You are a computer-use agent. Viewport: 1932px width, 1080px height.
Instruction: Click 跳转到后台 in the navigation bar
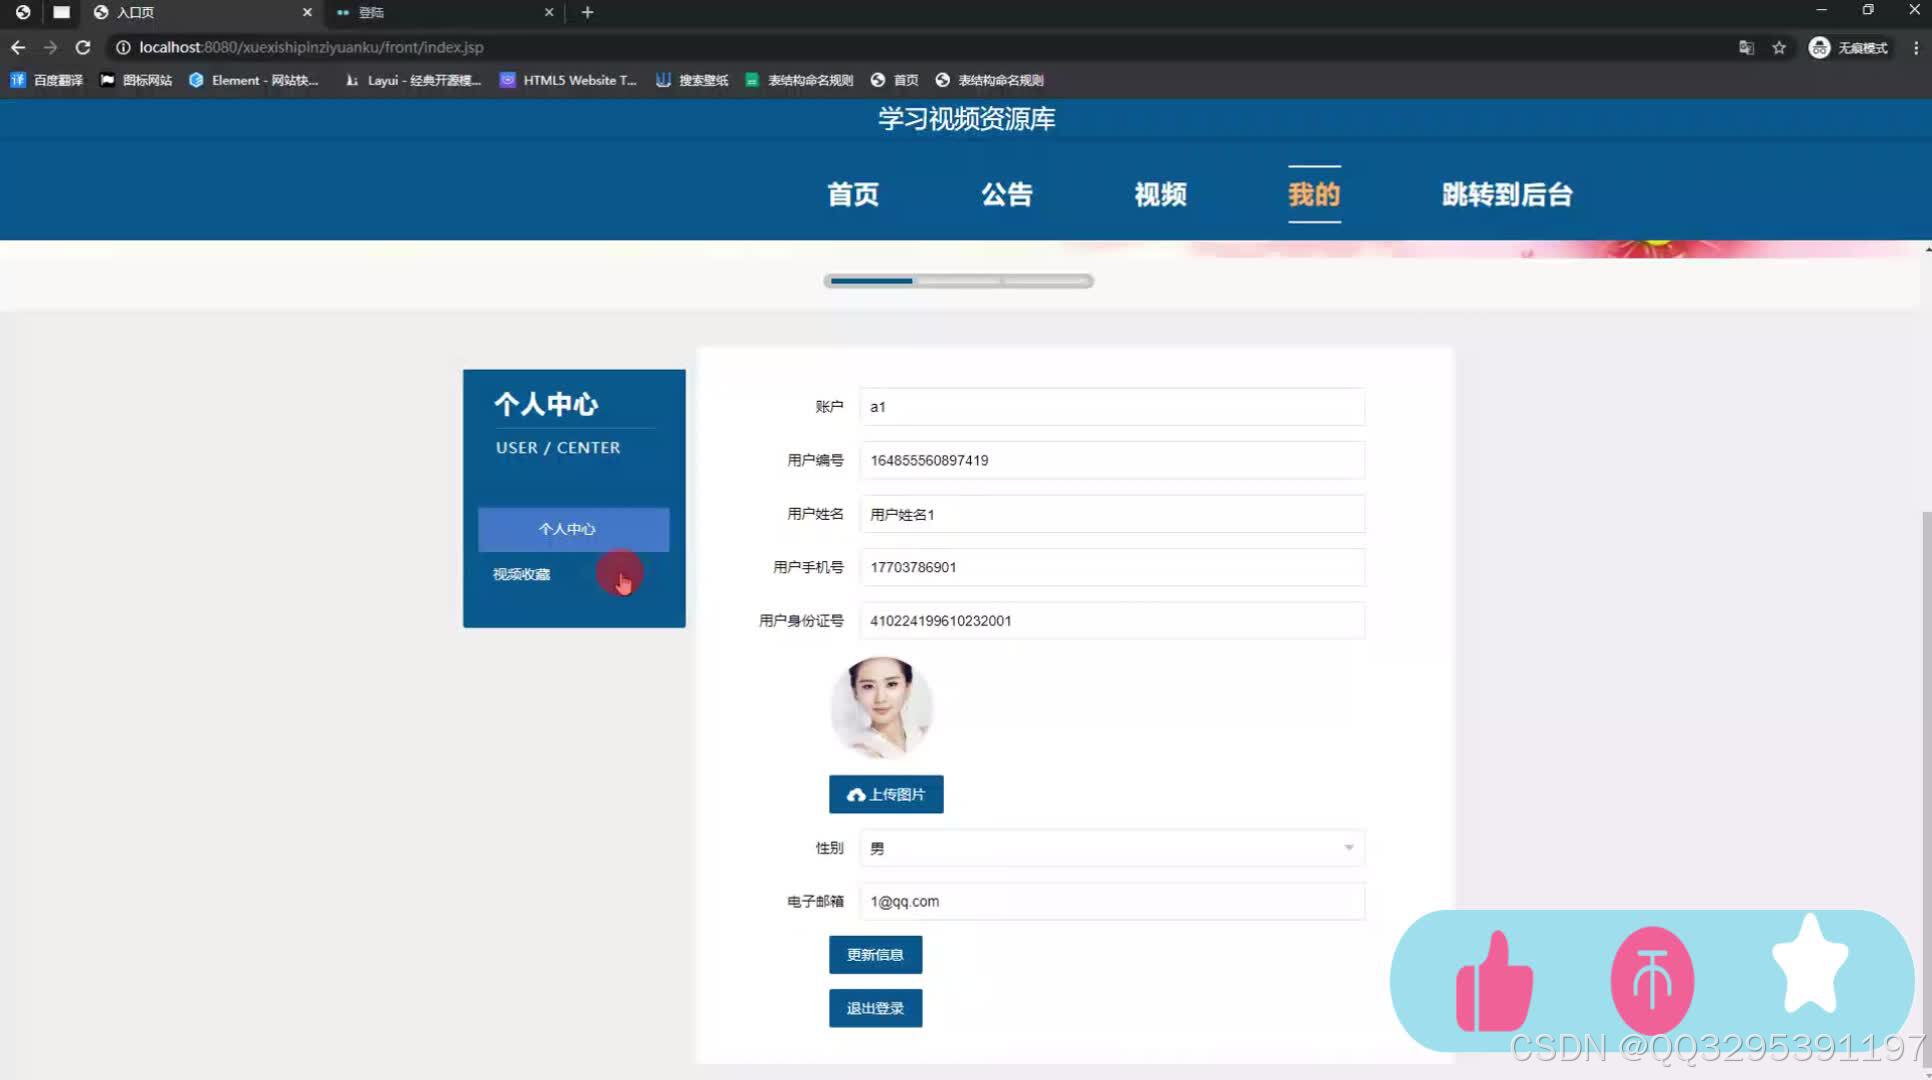click(x=1507, y=194)
